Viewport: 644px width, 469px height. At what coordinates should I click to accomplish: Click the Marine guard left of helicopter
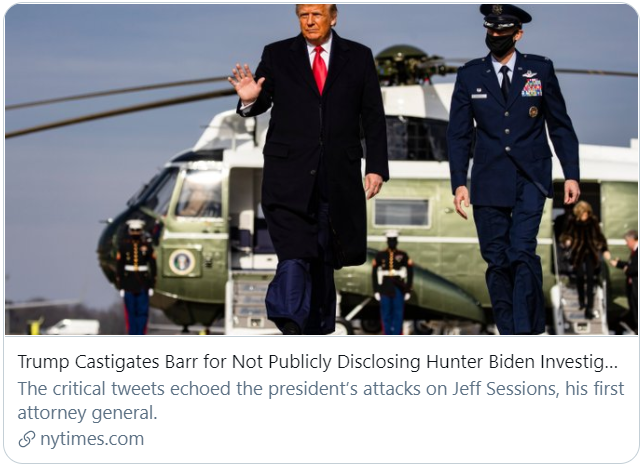[x=136, y=276]
